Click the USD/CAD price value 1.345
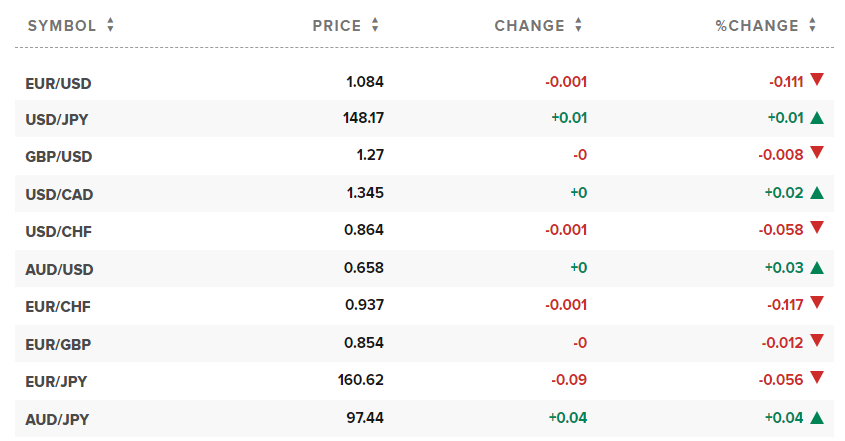The width and height of the screenshot is (845, 441). 364,193
